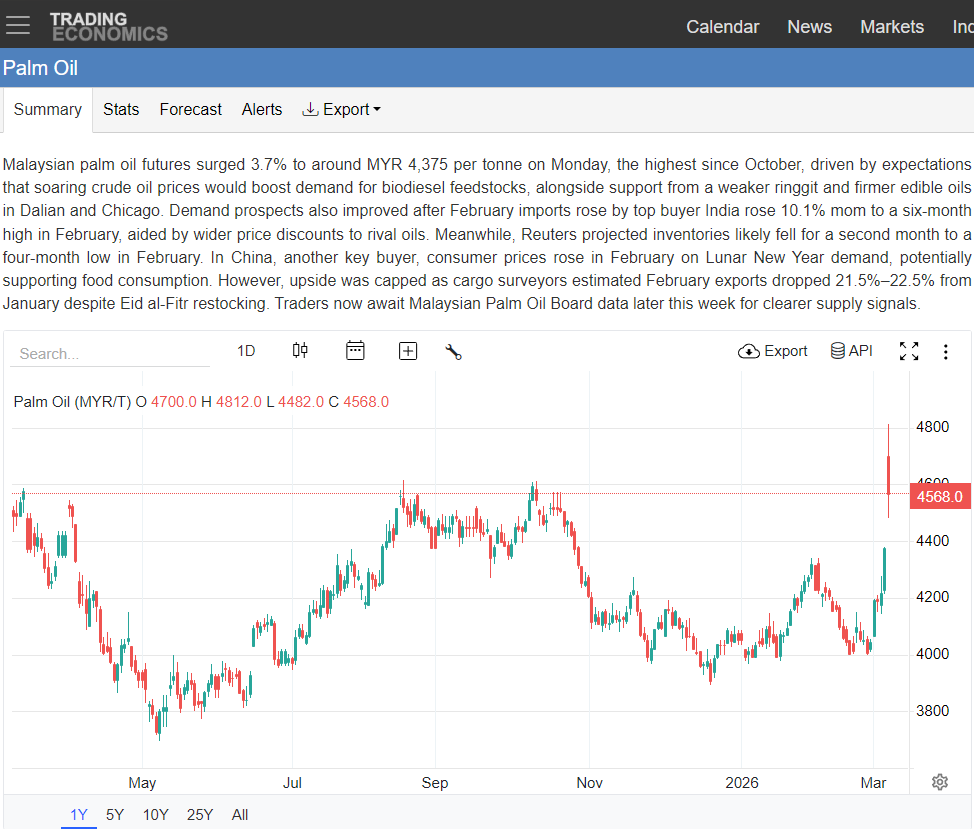This screenshot has height=829, width=974.
Task: Click the open value O 4700.0
Action: click(x=166, y=402)
